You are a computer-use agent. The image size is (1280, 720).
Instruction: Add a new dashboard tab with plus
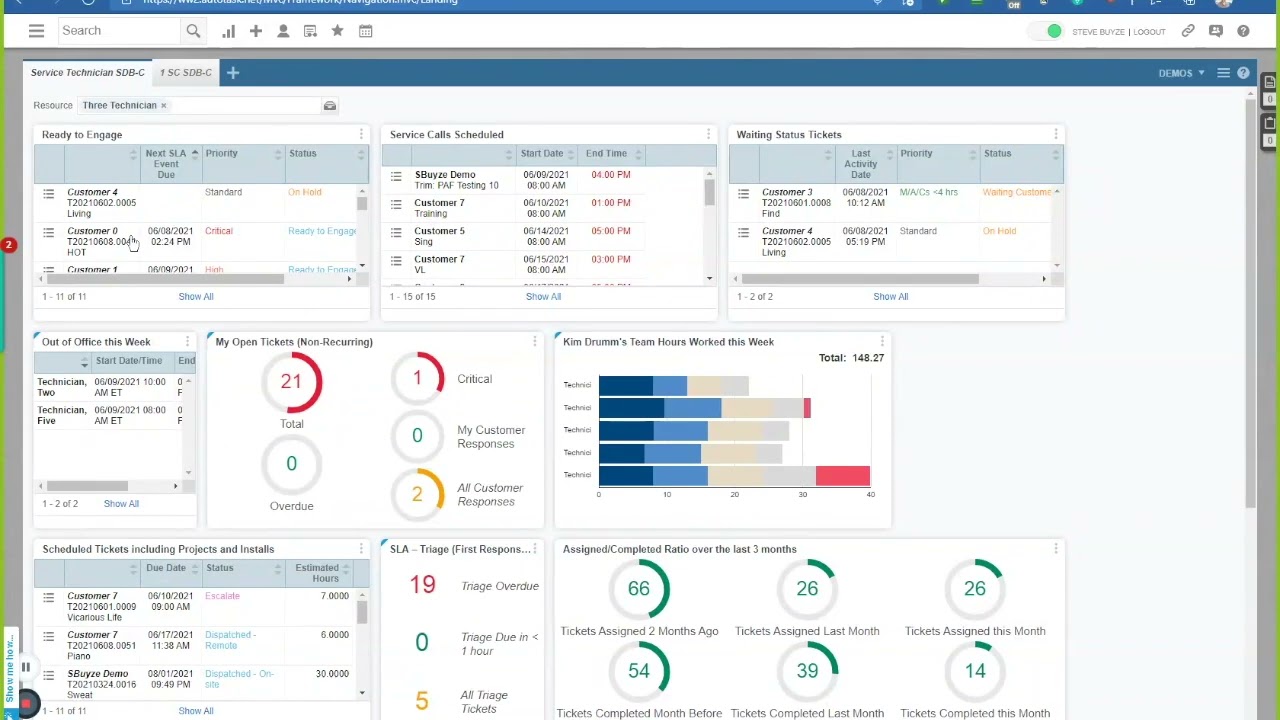pyautogui.click(x=232, y=73)
